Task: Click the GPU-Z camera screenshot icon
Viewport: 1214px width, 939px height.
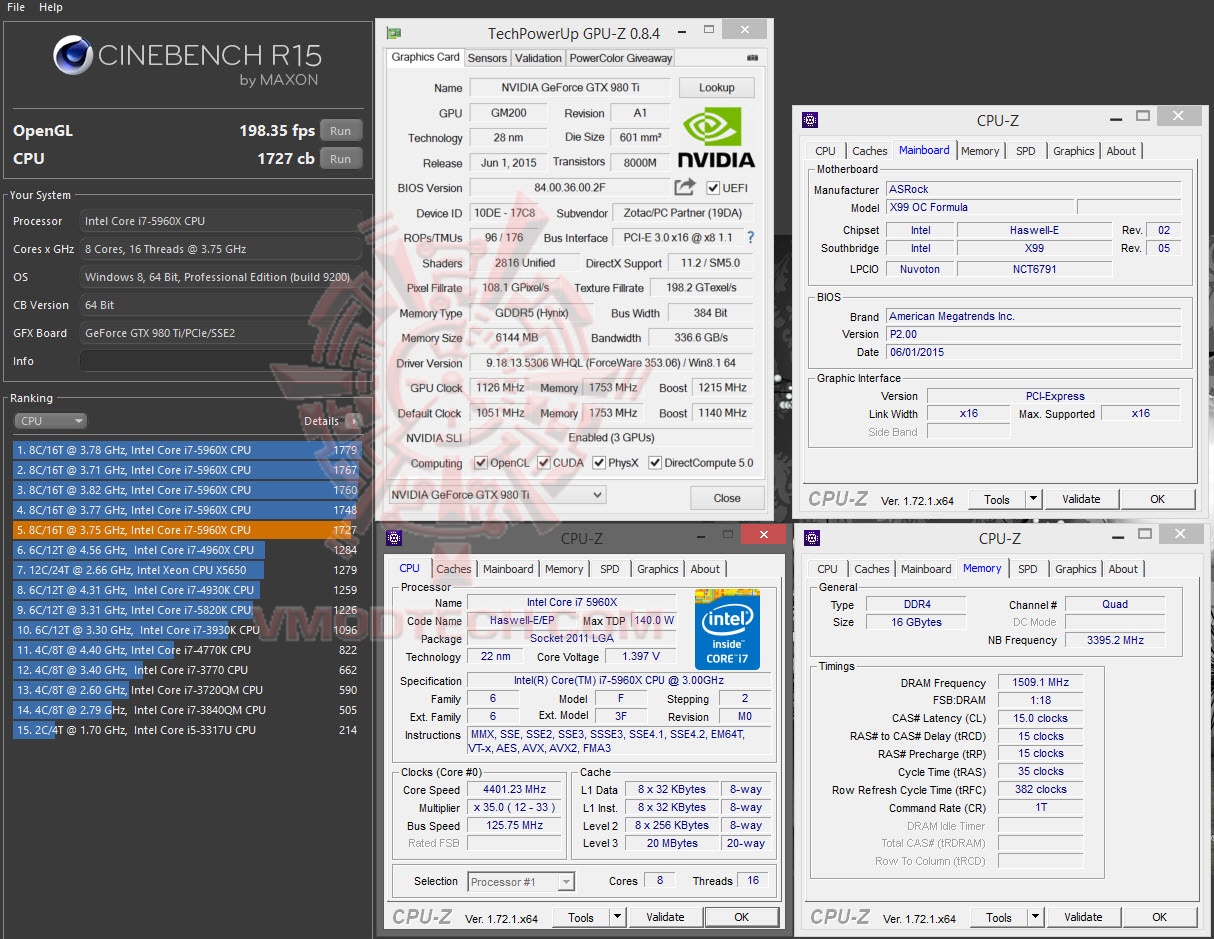Action: pyautogui.click(x=752, y=58)
